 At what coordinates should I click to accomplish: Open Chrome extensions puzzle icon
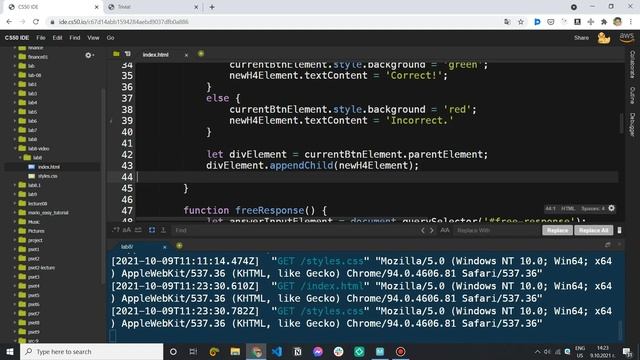coord(604,22)
